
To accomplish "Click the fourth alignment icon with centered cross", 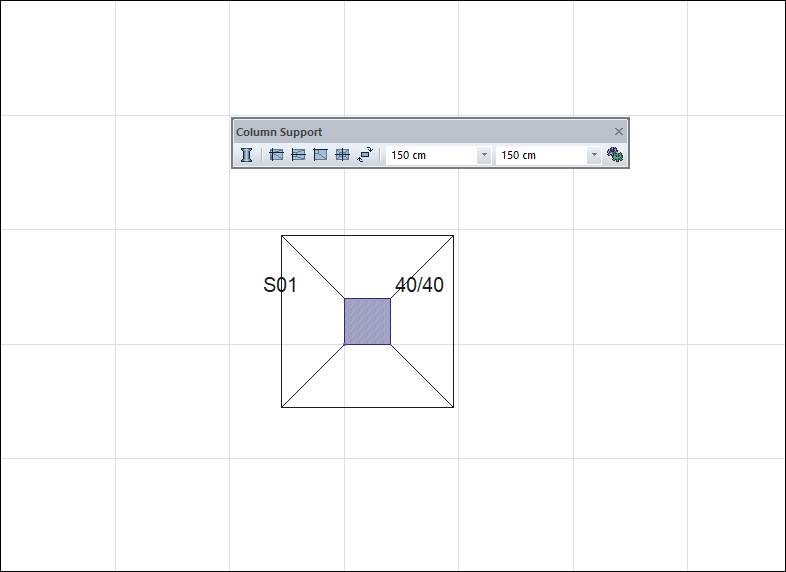I will (x=342, y=155).
